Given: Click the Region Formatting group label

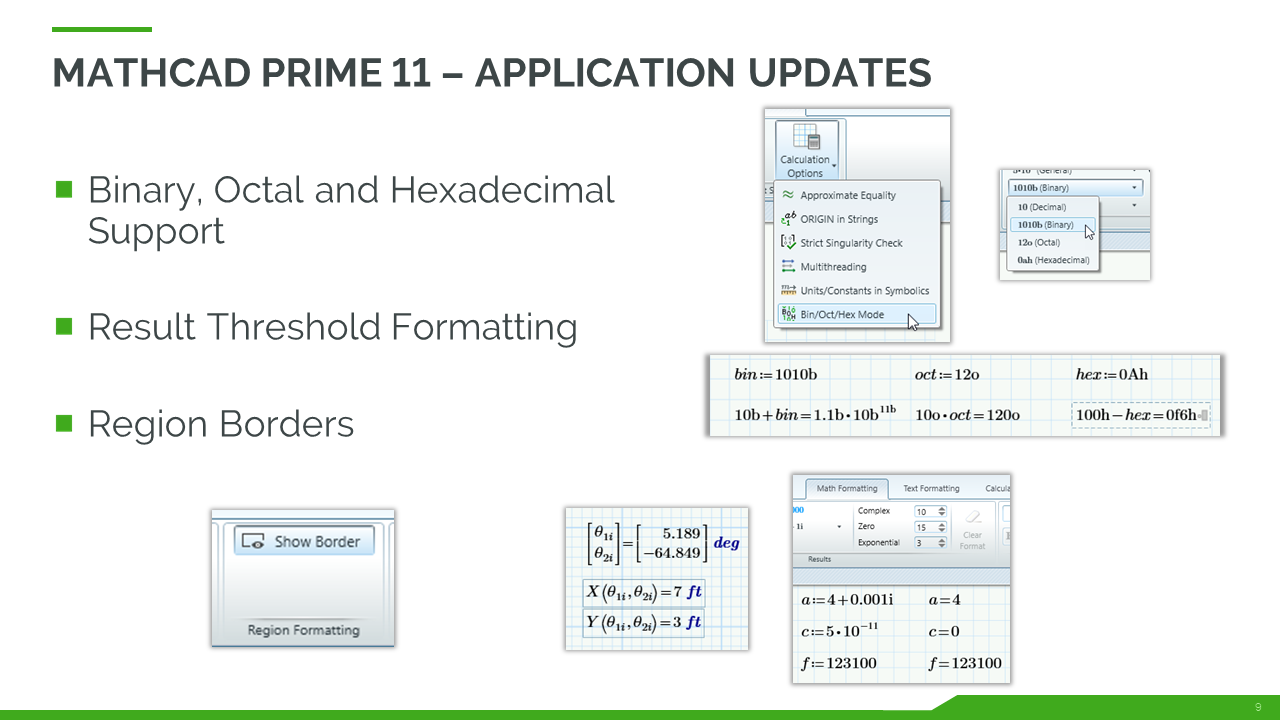Looking at the screenshot, I should 303,630.
